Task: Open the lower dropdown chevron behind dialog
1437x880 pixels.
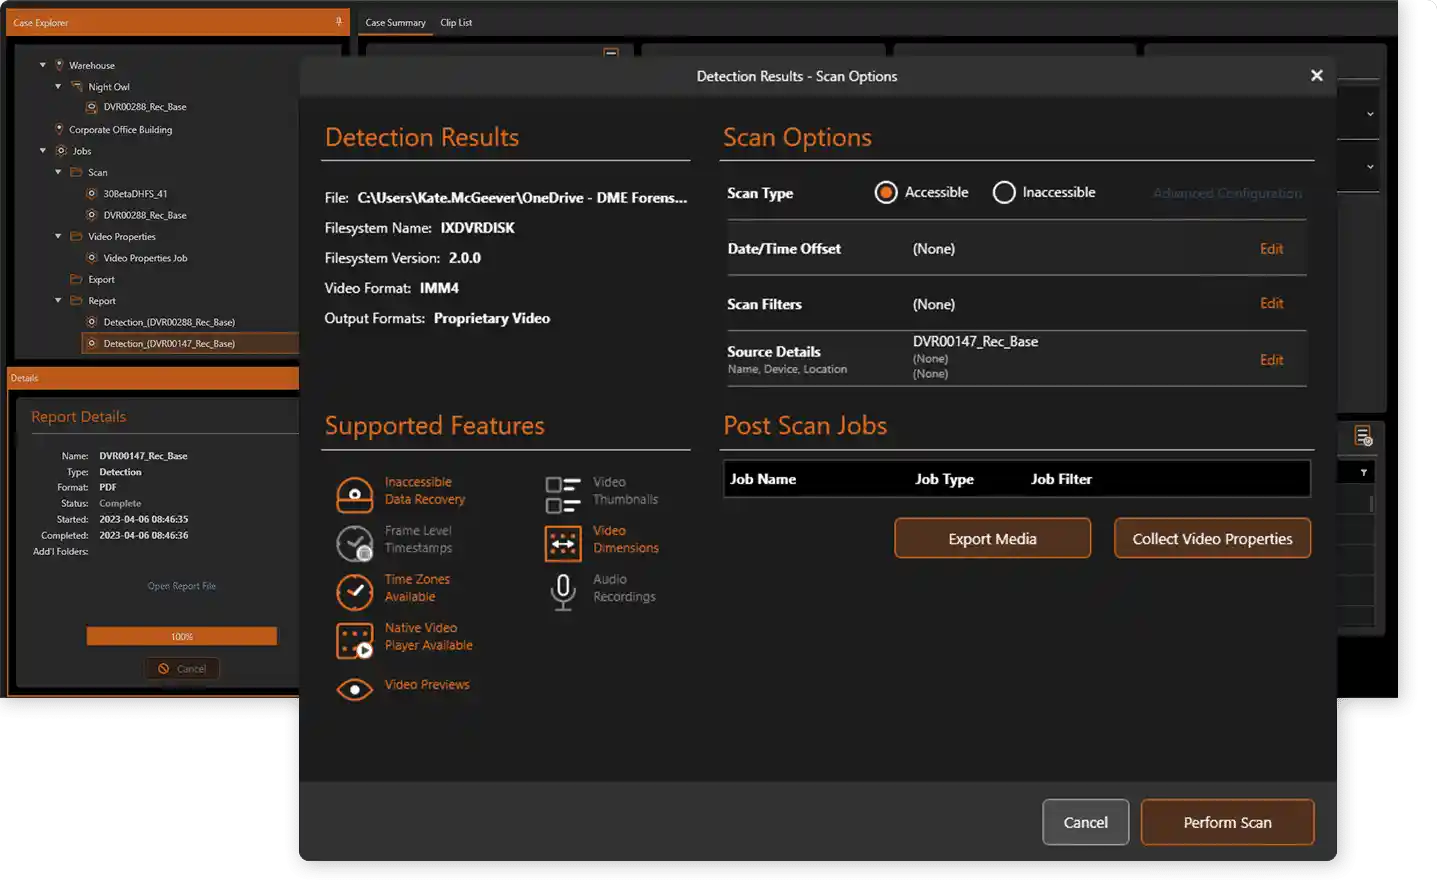Action: click(1370, 166)
